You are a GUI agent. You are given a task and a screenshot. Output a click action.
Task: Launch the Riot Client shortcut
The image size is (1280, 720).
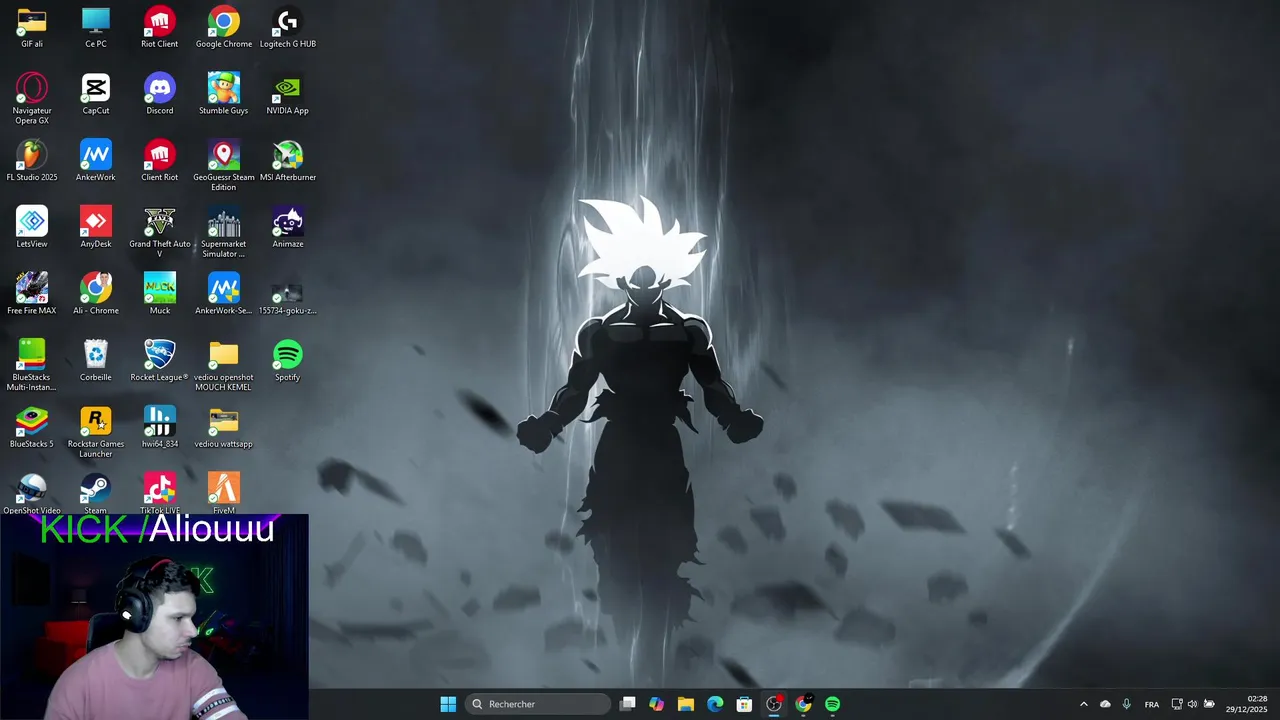(x=160, y=28)
